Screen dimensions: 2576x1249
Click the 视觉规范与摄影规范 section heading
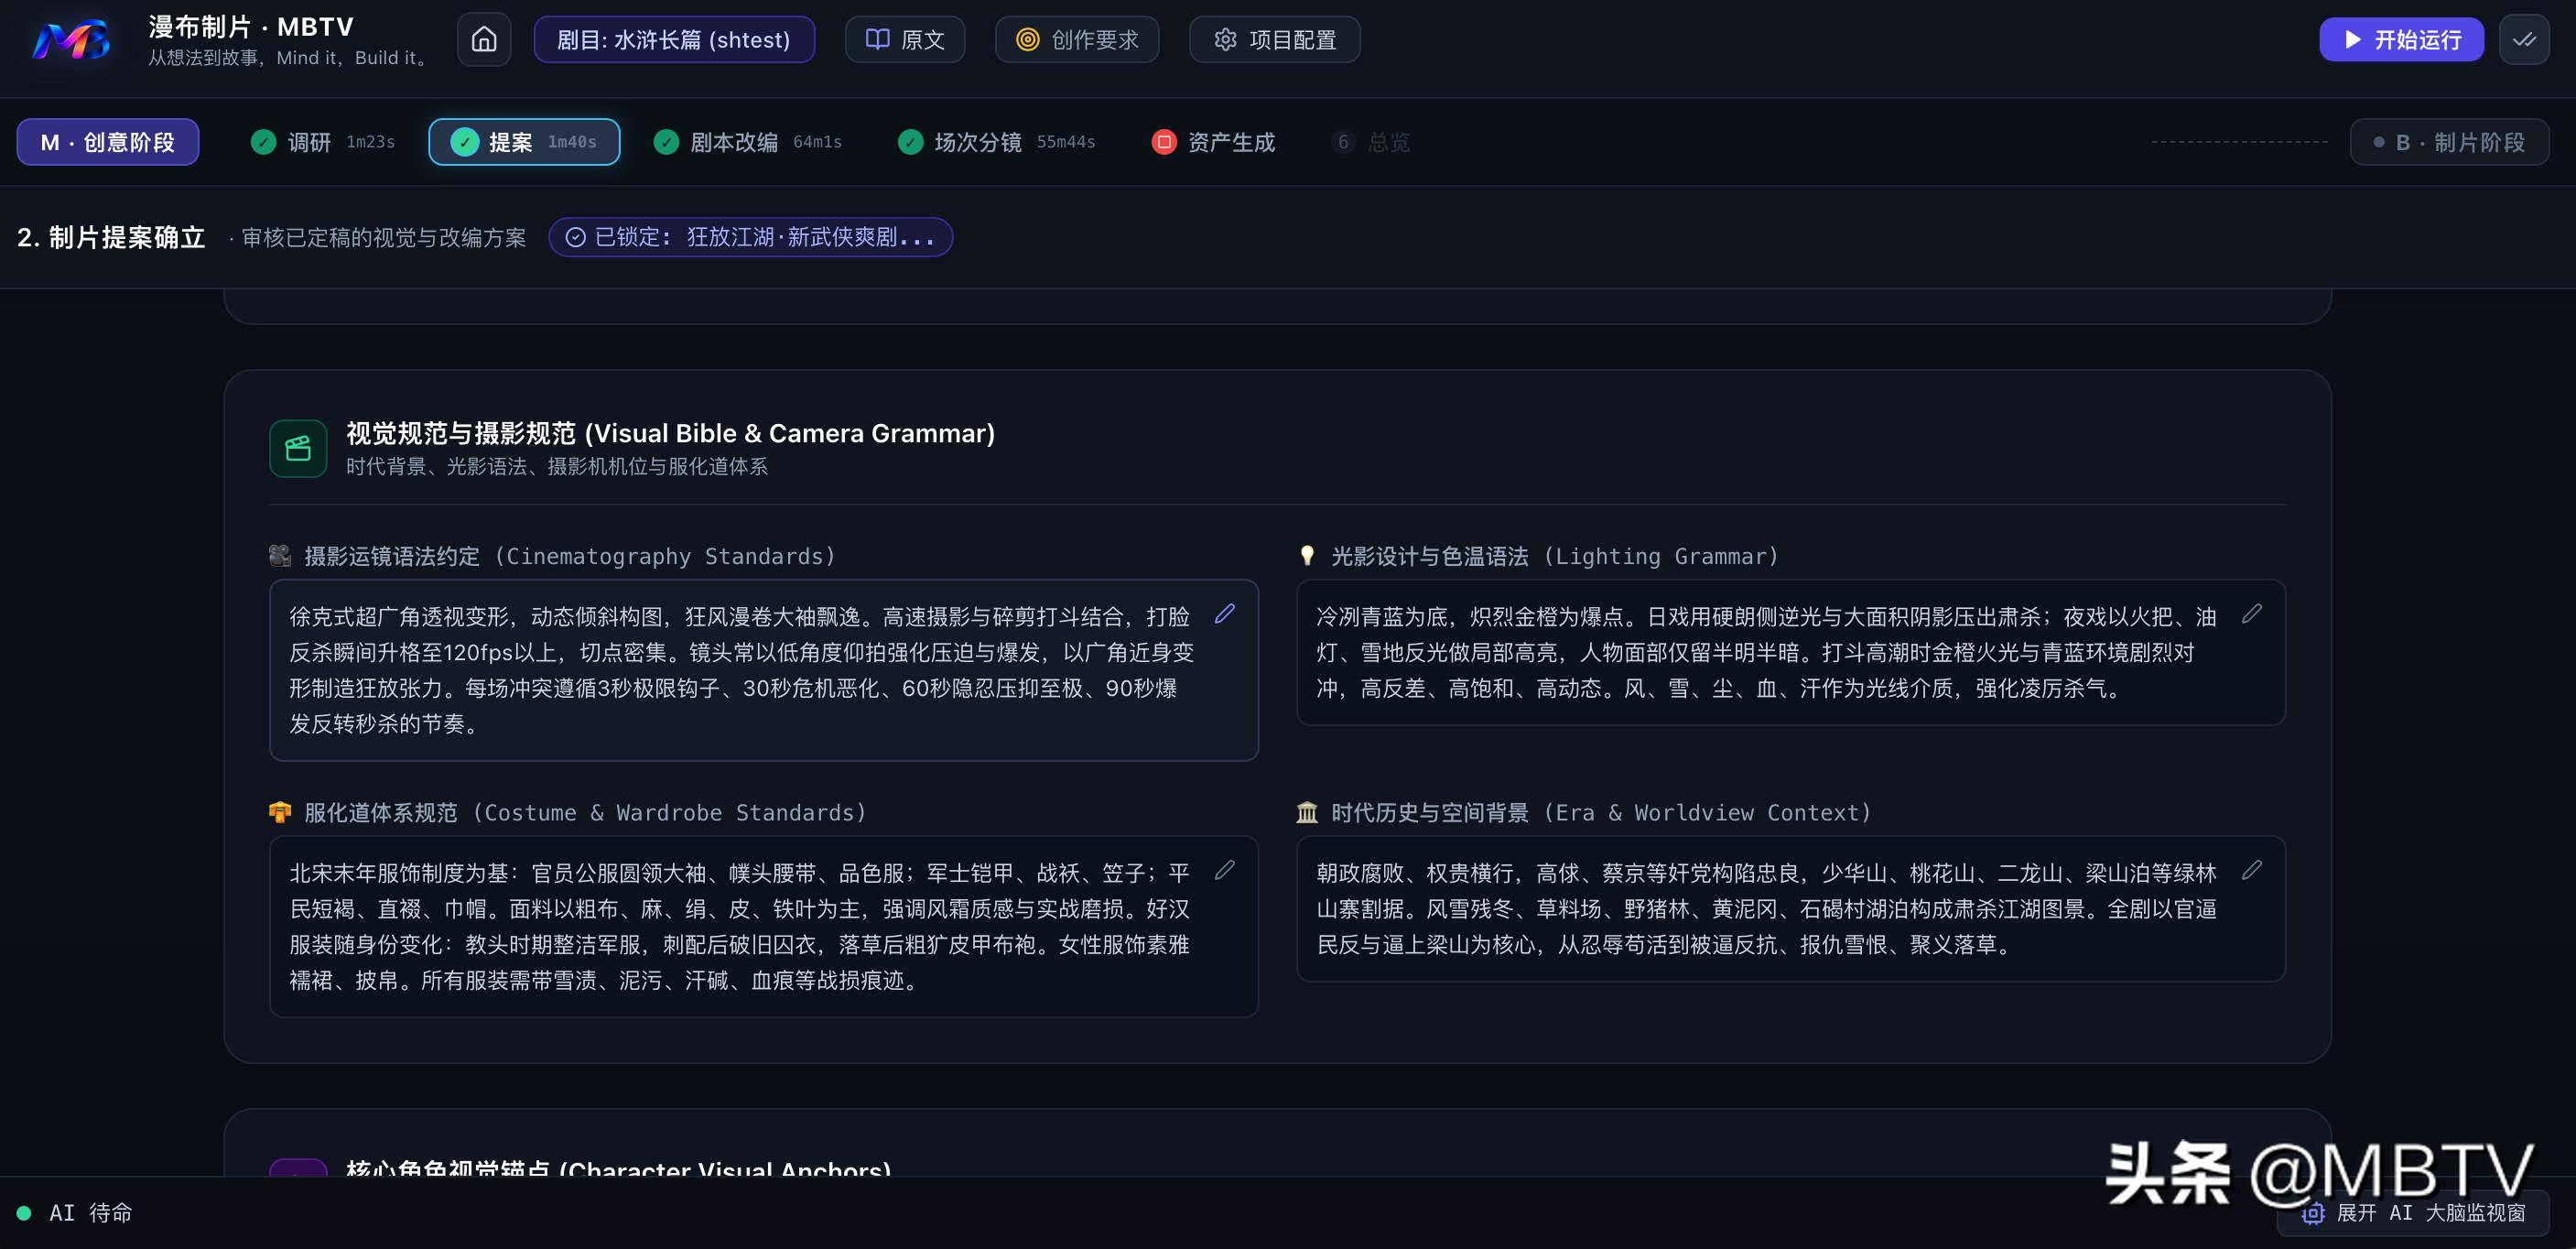[670, 433]
